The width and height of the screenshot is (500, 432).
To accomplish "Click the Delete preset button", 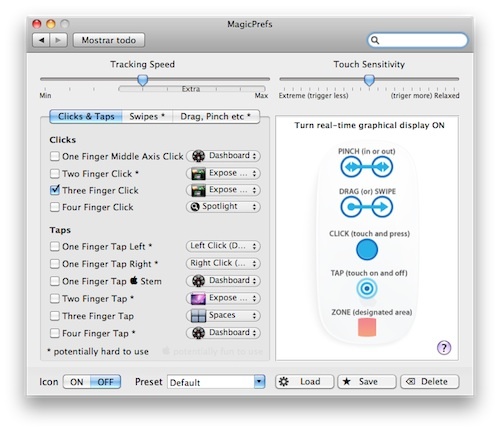I will coord(430,382).
